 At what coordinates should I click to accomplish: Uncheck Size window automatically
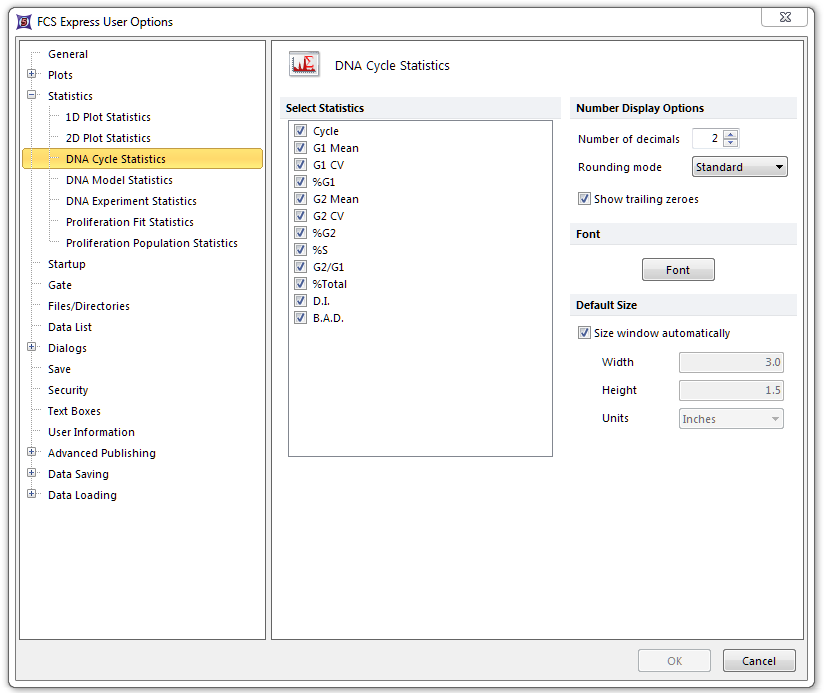click(585, 333)
